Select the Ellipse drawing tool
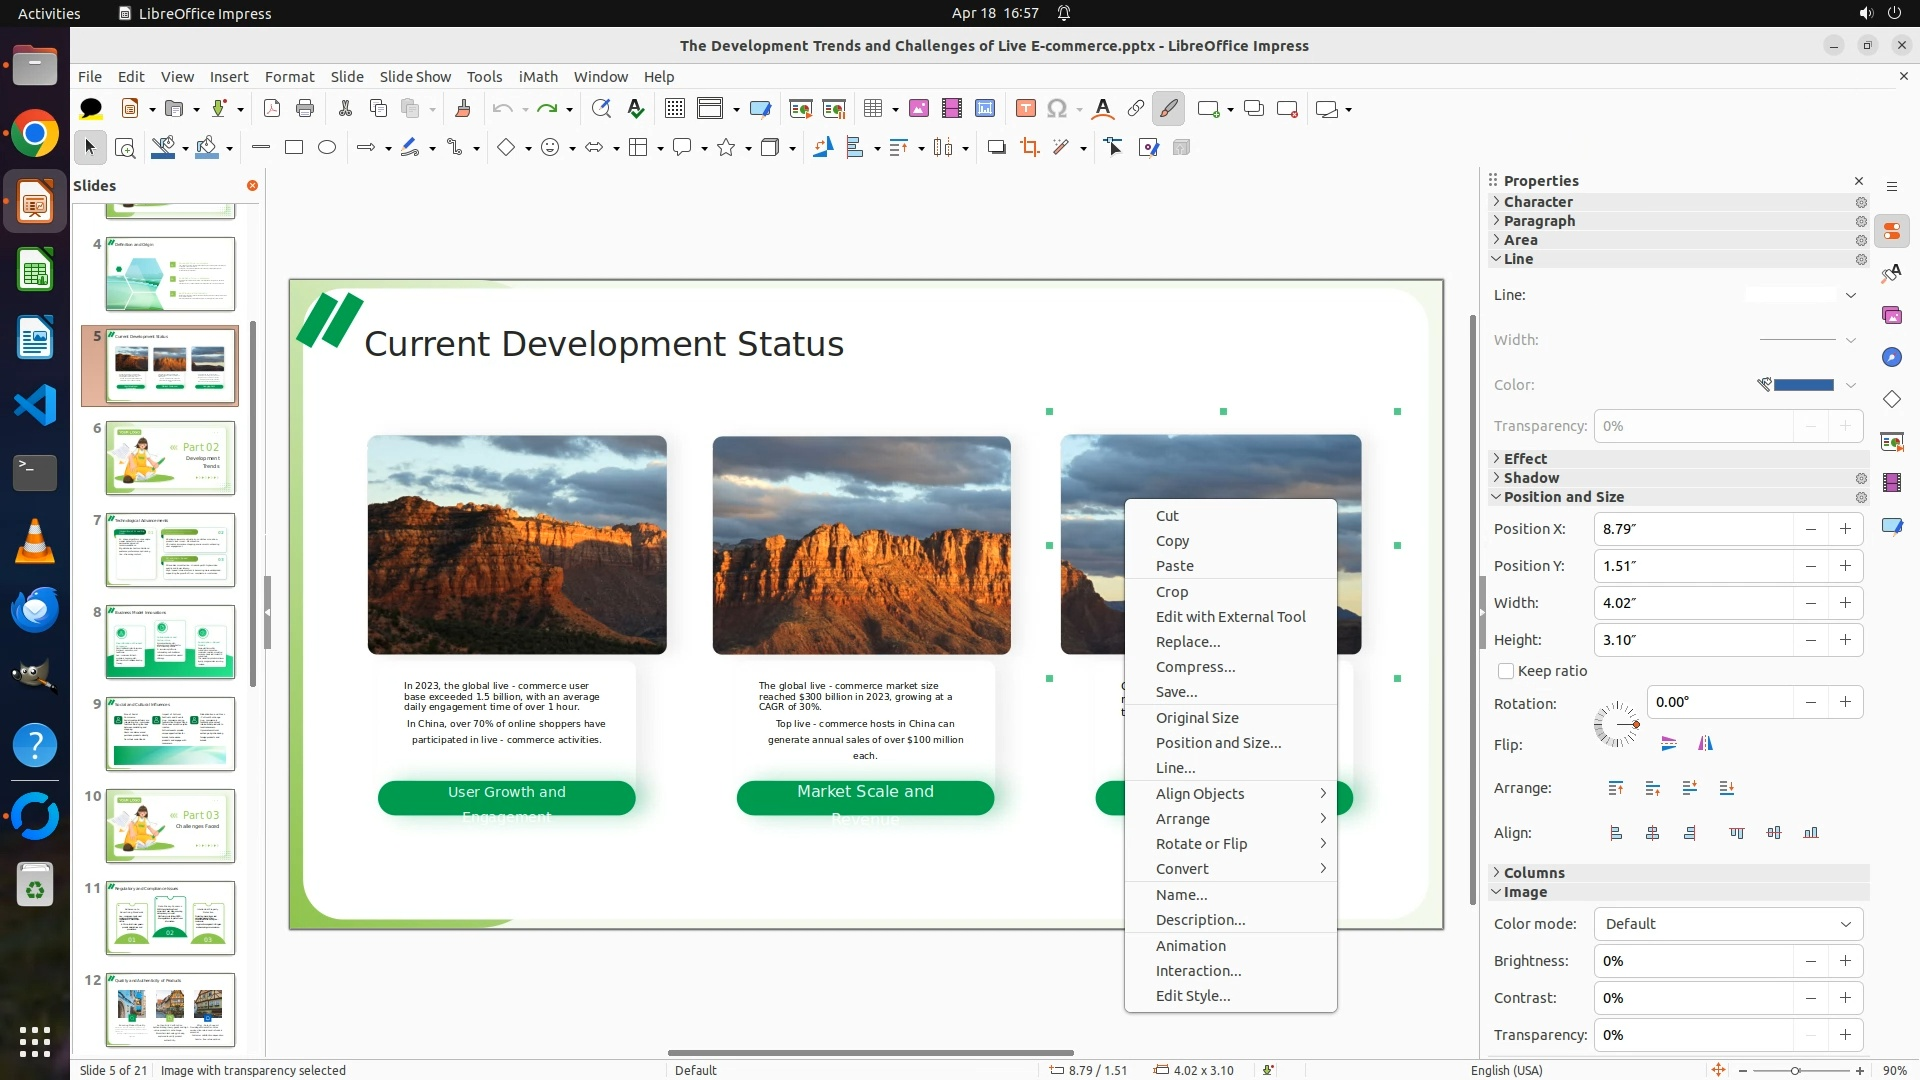The height and width of the screenshot is (1080, 1920). 327,148
